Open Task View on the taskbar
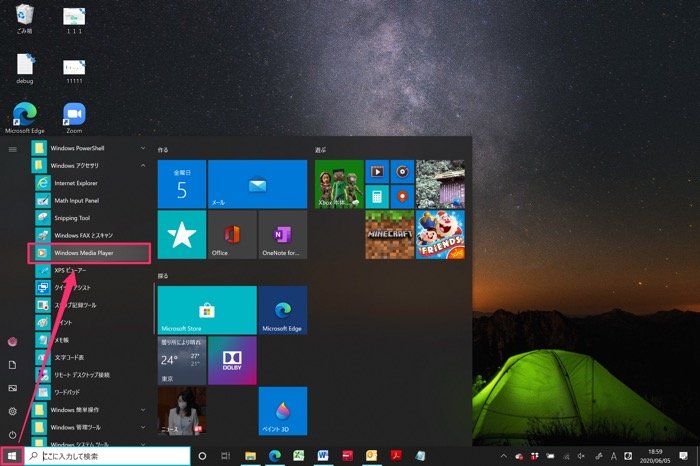 click(226, 456)
